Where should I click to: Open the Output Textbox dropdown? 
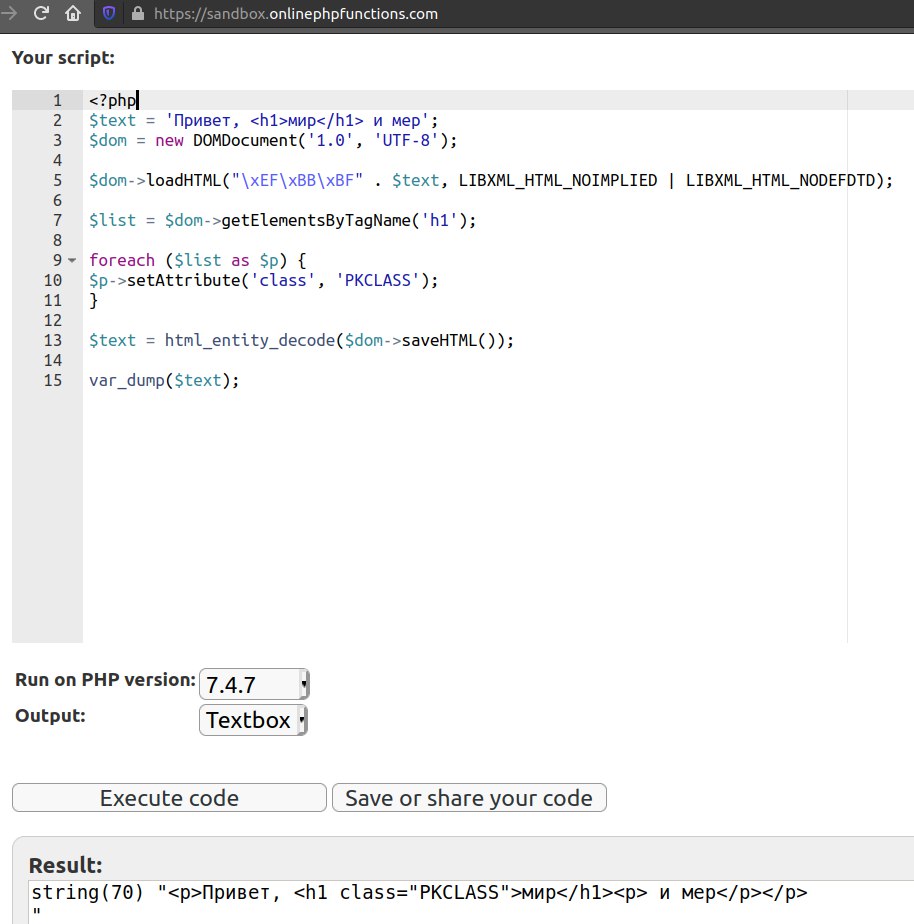(253, 720)
